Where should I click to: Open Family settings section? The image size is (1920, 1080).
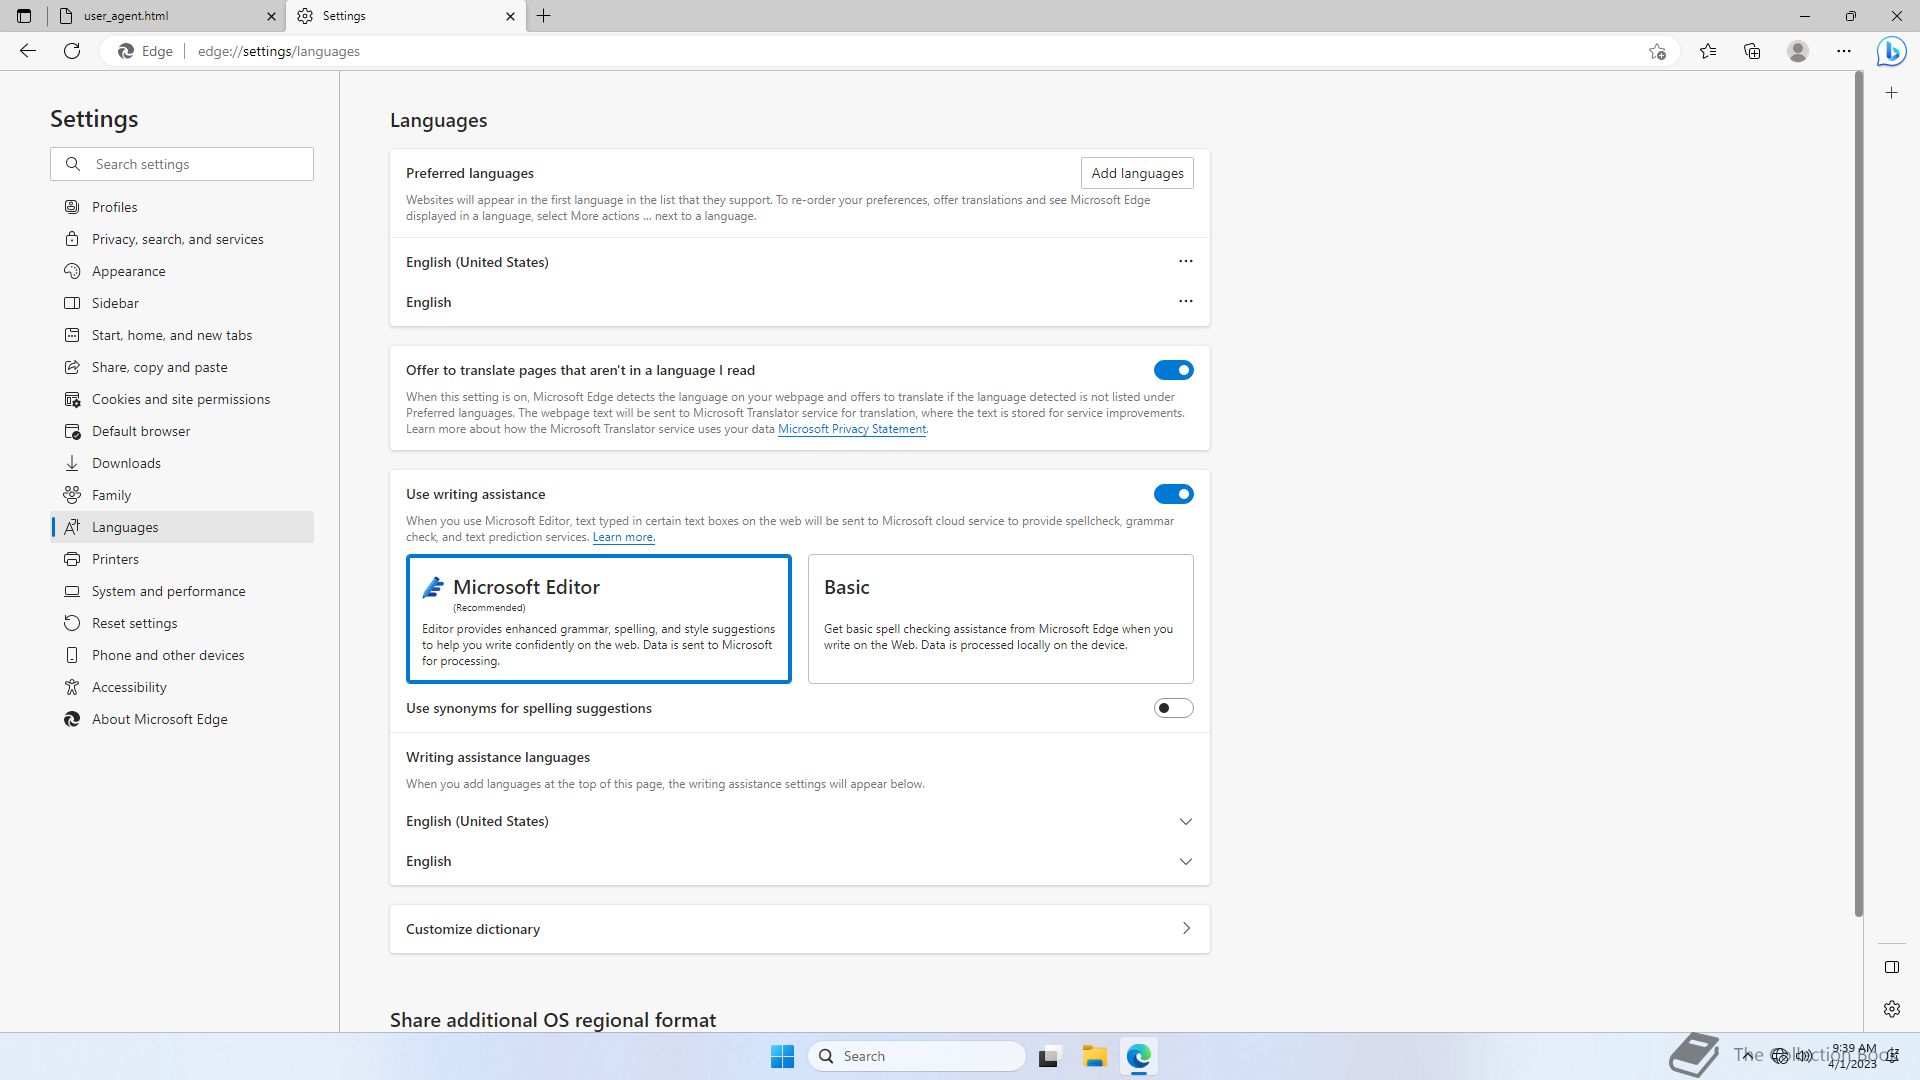pos(182,495)
